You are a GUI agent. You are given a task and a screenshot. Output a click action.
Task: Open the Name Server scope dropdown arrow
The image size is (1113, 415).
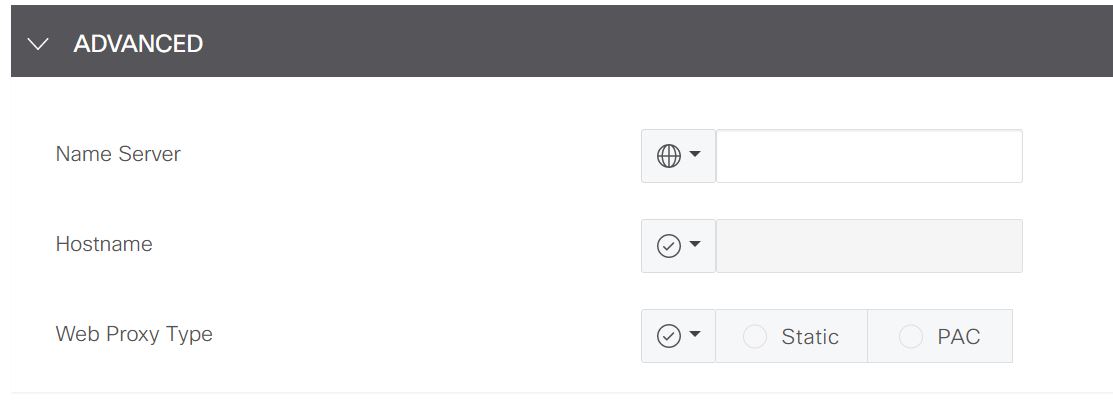click(x=695, y=155)
